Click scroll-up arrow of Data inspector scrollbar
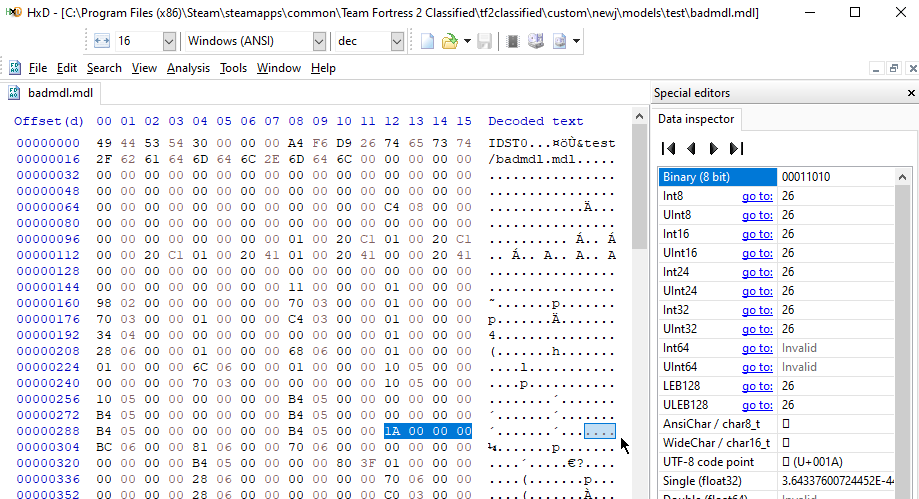Viewport: 919px width, 499px height. 903,176
